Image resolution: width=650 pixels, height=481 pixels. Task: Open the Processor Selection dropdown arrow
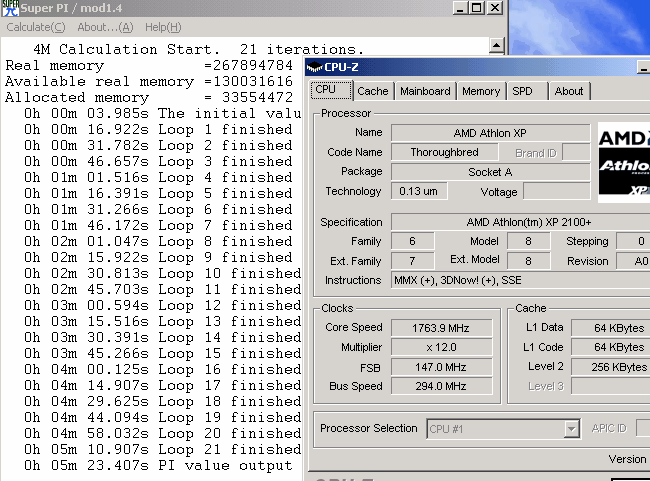coord(572,429)
